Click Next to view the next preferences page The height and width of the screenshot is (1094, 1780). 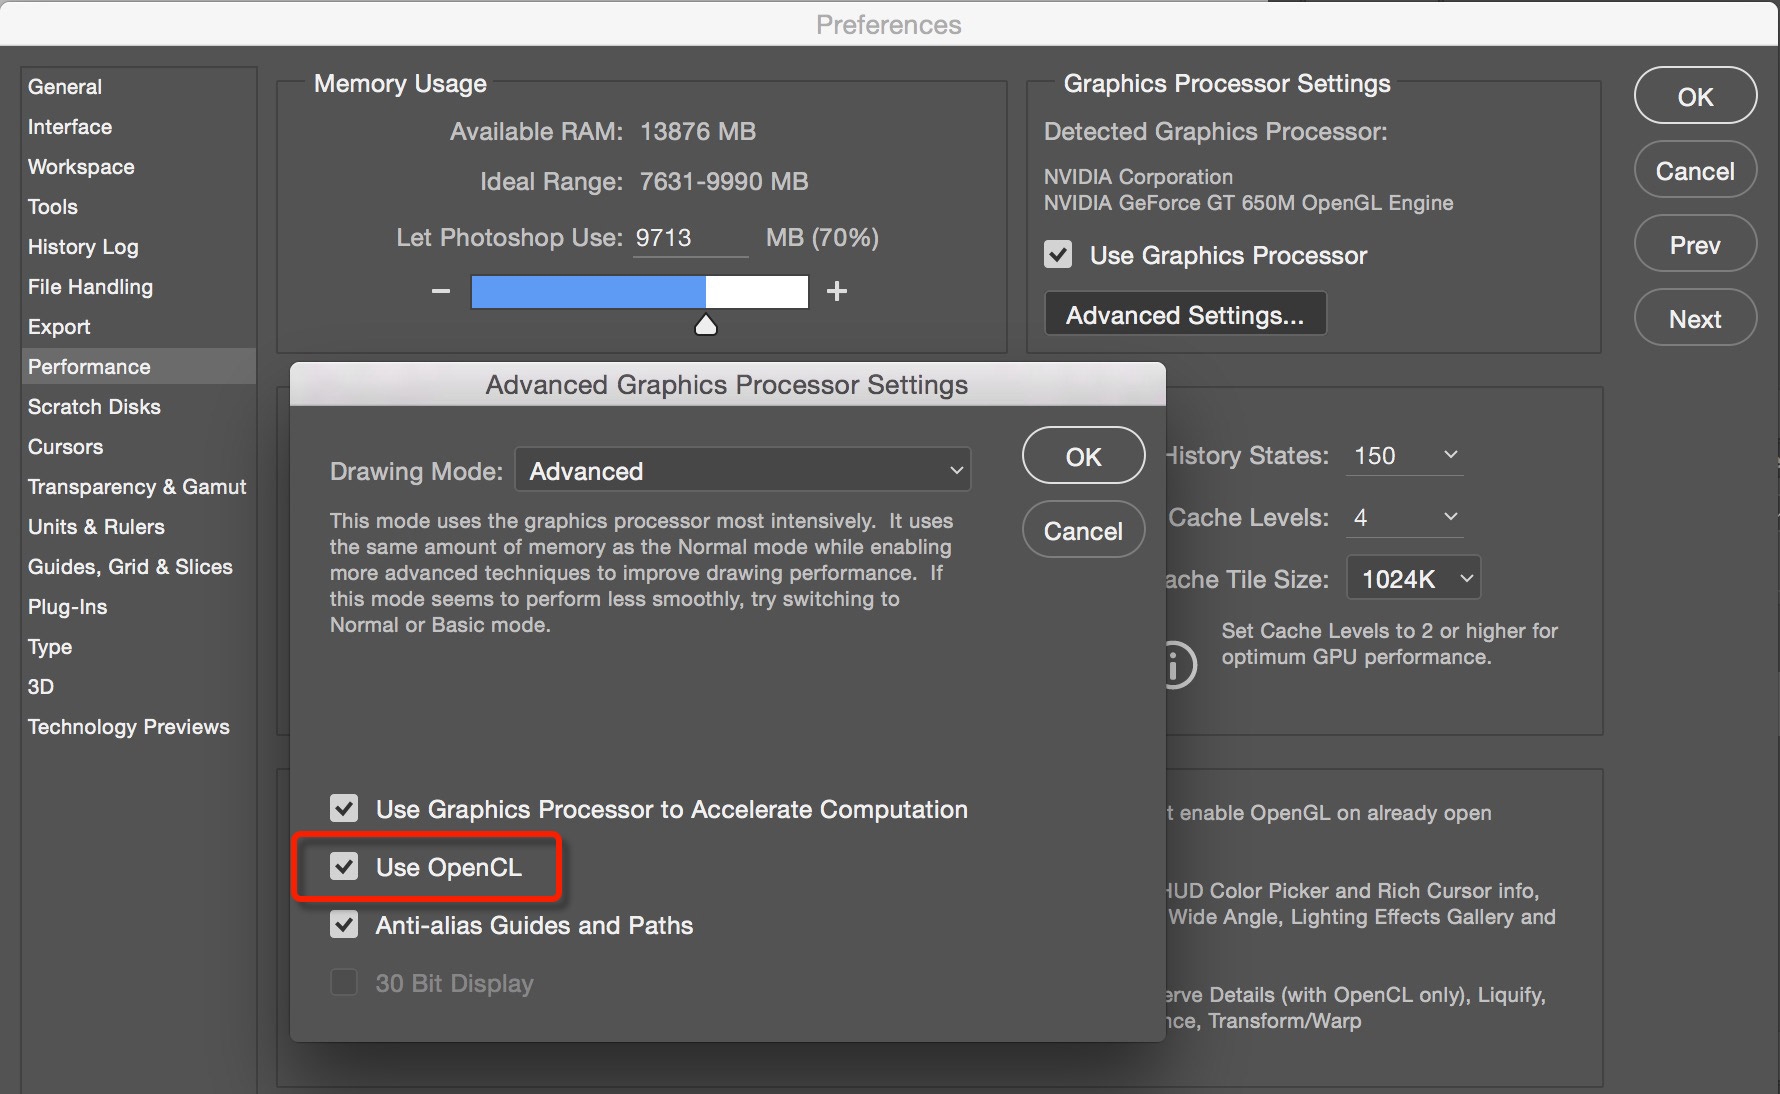1695,317
